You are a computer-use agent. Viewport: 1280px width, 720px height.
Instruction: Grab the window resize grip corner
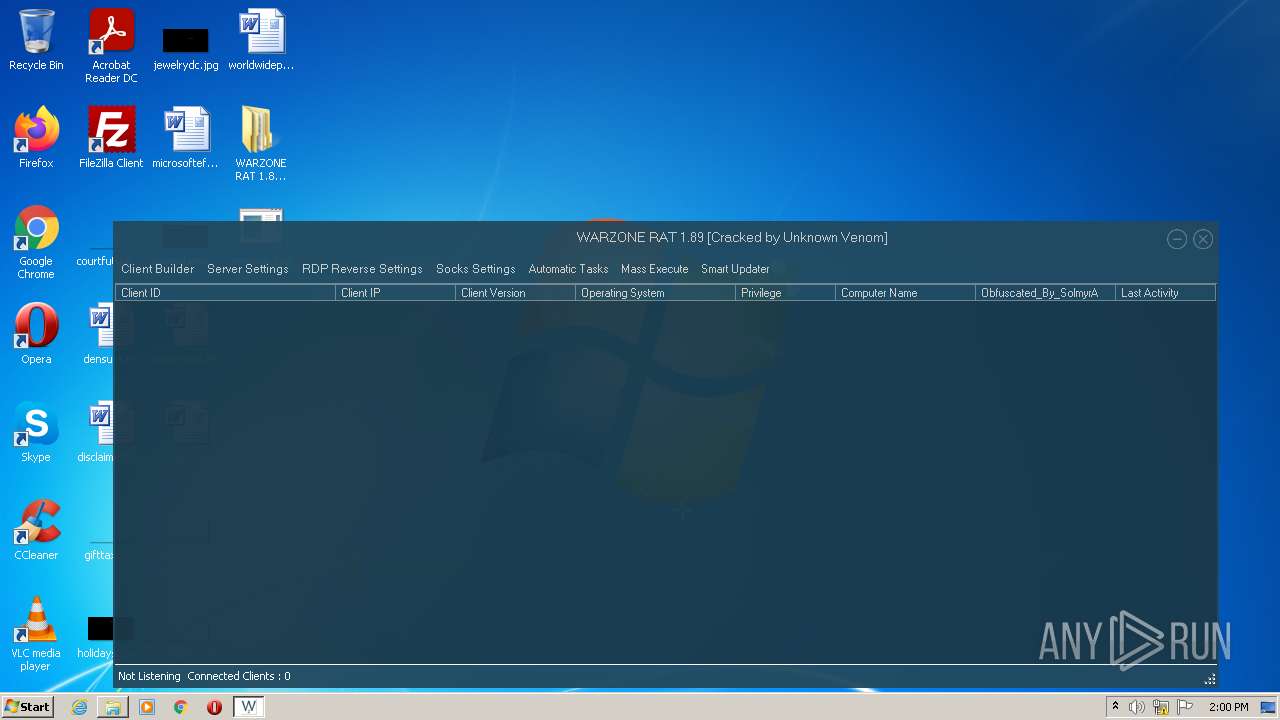[x=1210, y=679]
